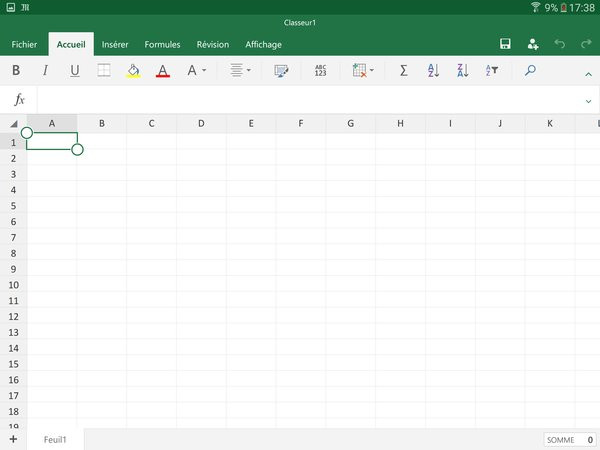Open insert and delete cells dropdown
Image resolution: width=600 pixels, height=450 pixels.
click(363, 70)
